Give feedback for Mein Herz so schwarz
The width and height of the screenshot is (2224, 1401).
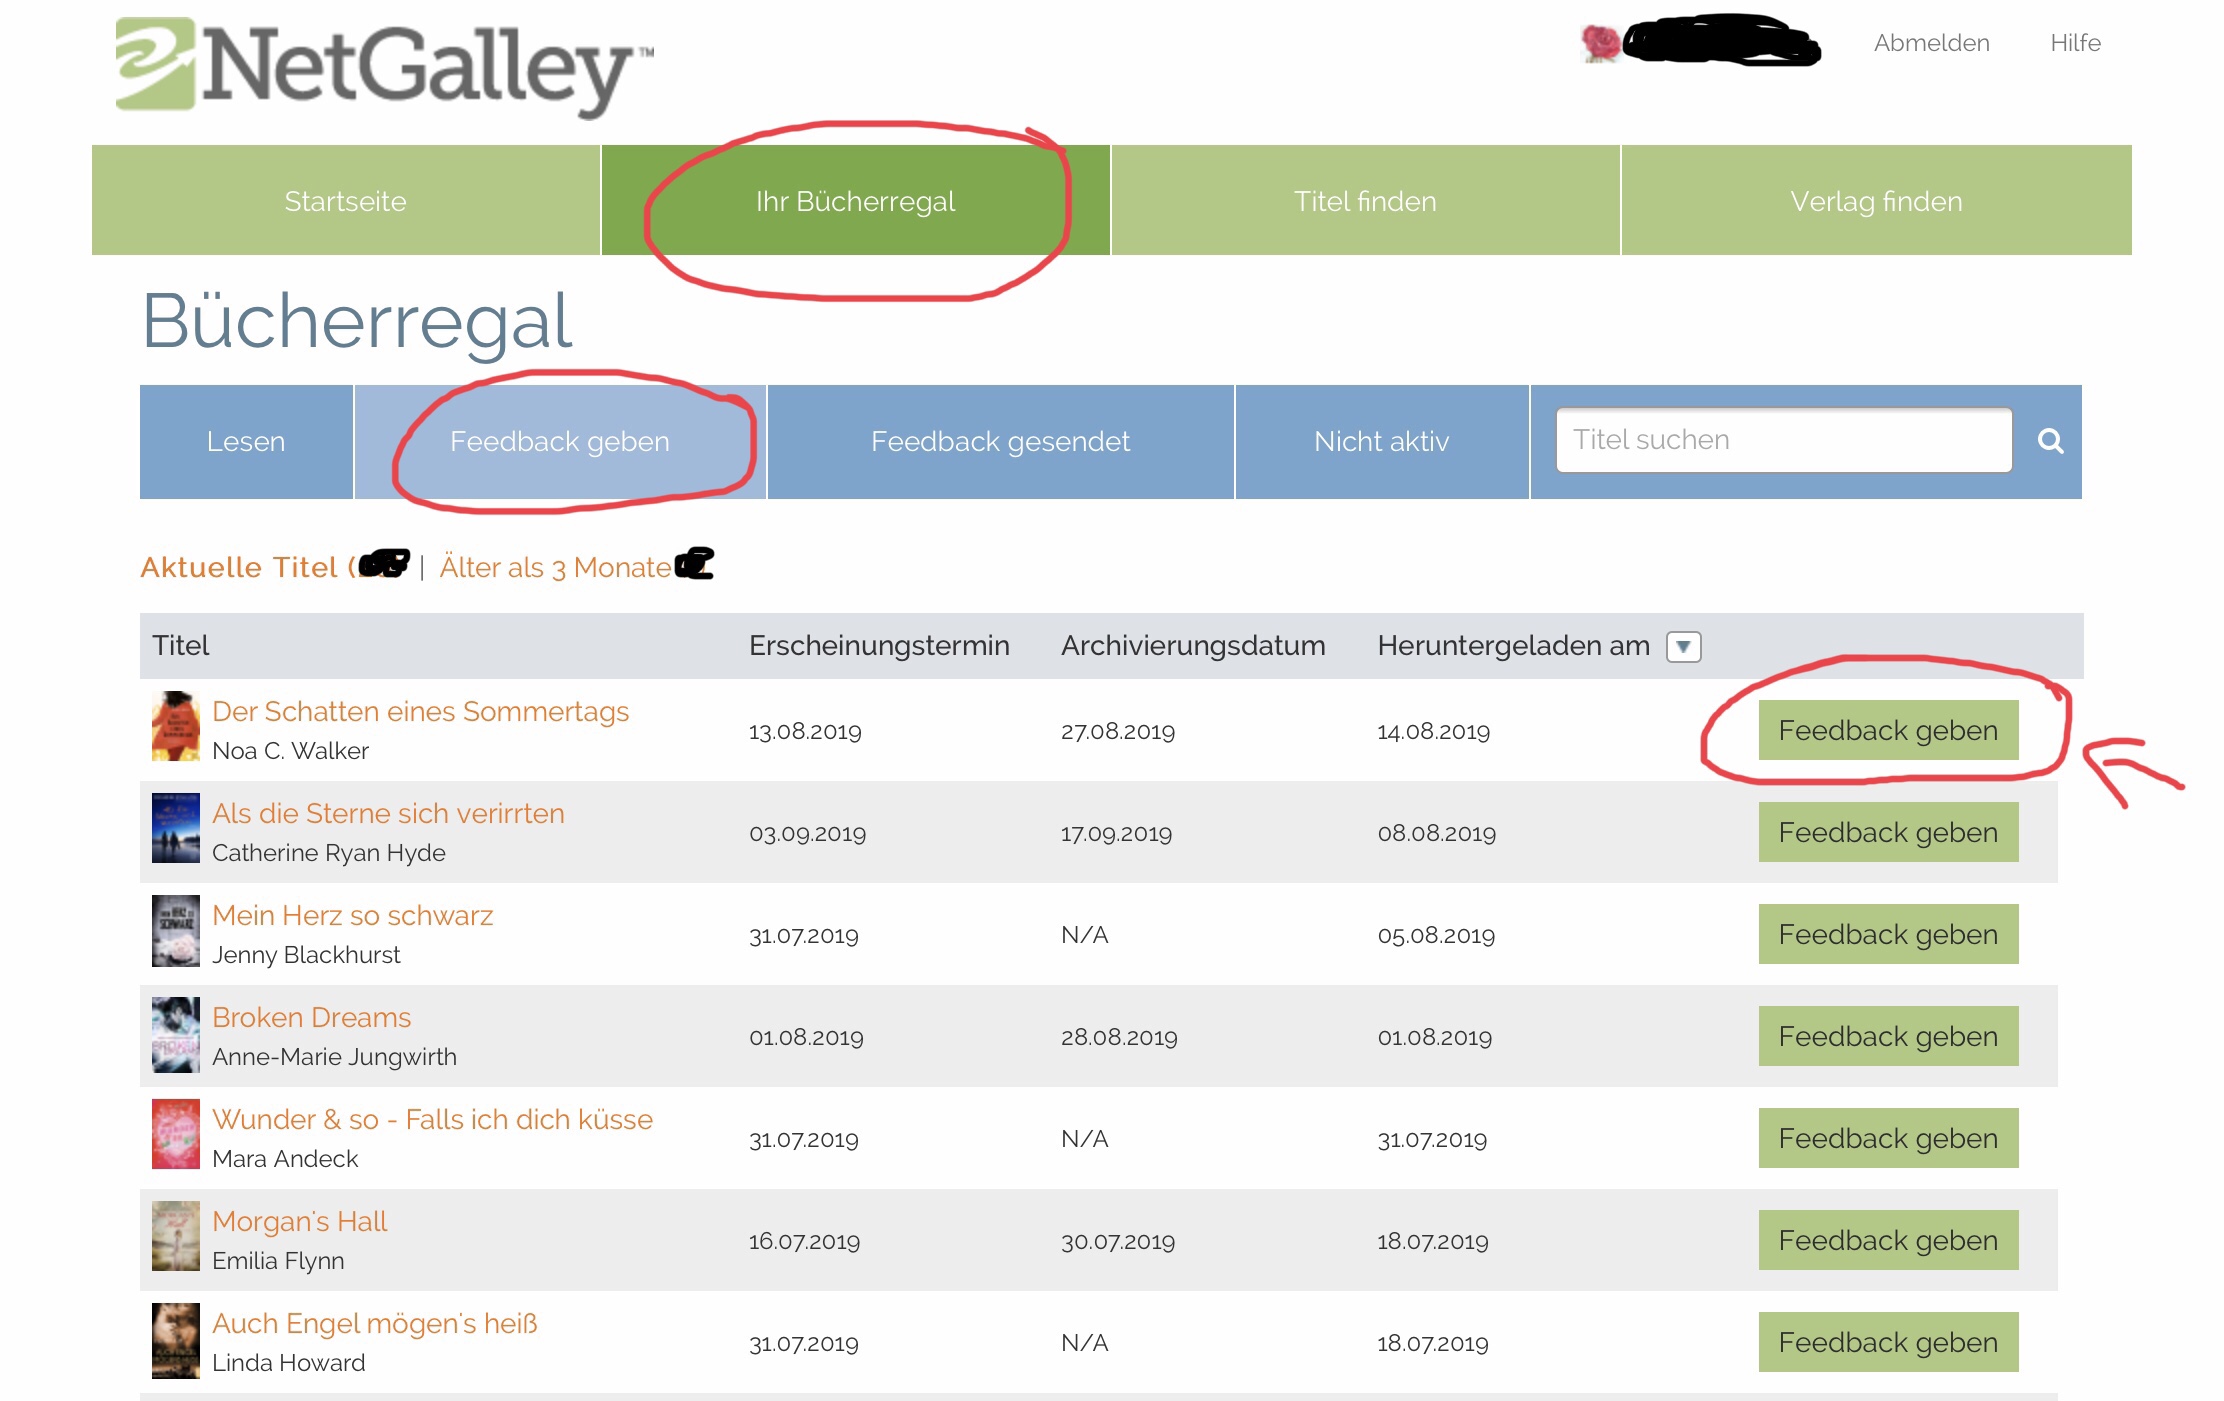tap(1888, 934)
